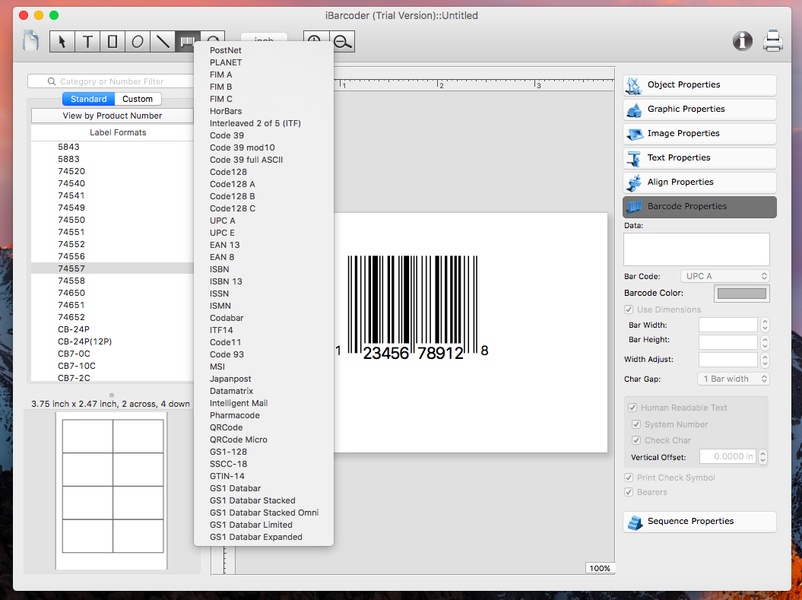Open the Char Gap dropdown
Screen dimensions: 802x600
pos(732,379)
